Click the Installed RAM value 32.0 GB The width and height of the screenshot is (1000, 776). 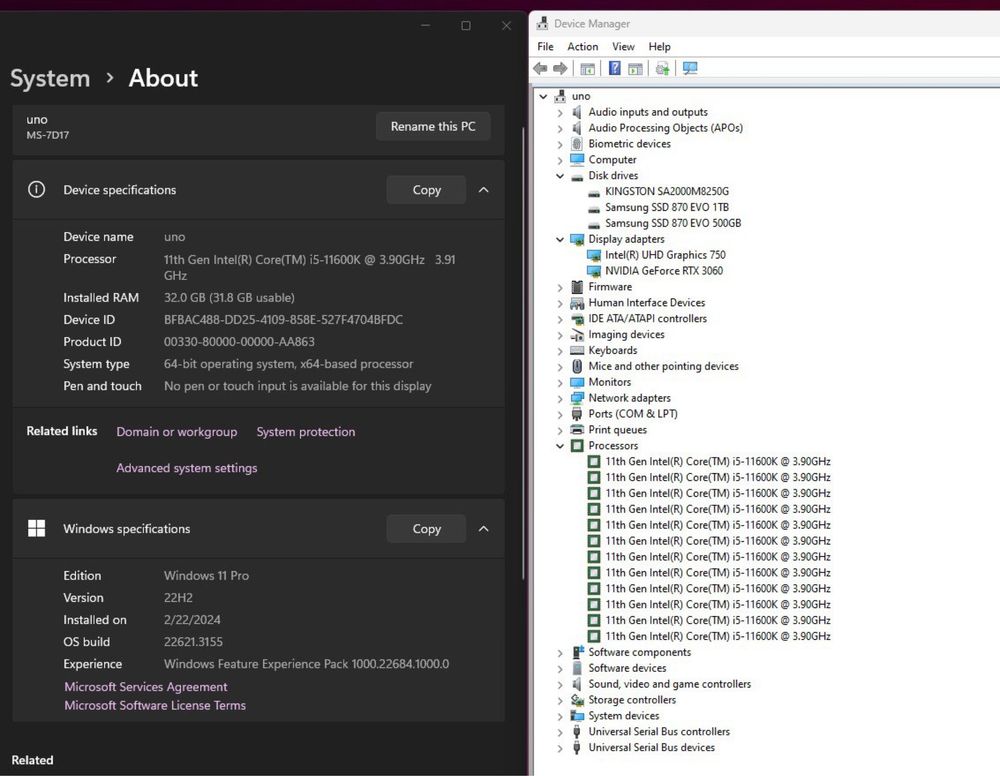(x=229, y=298)
